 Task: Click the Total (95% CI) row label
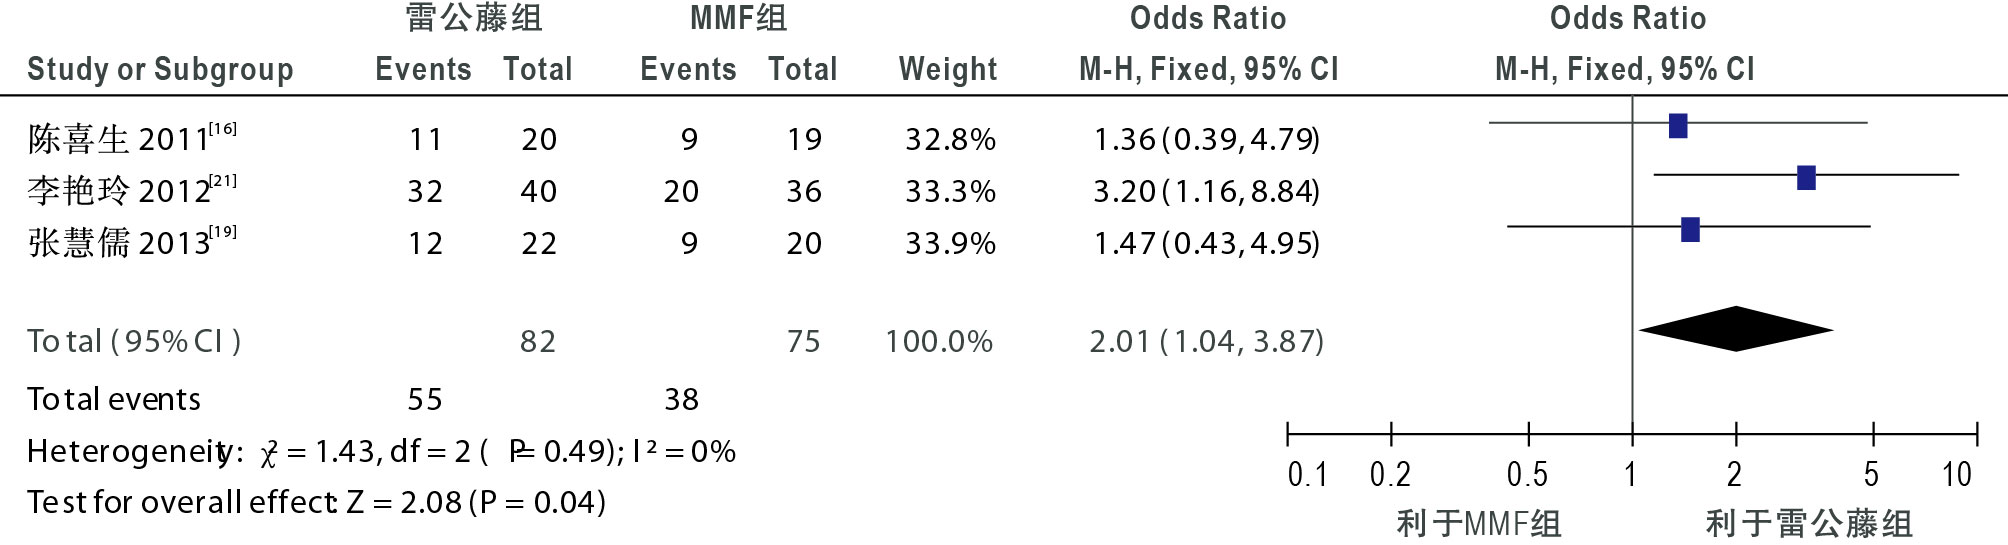(134, 342)
